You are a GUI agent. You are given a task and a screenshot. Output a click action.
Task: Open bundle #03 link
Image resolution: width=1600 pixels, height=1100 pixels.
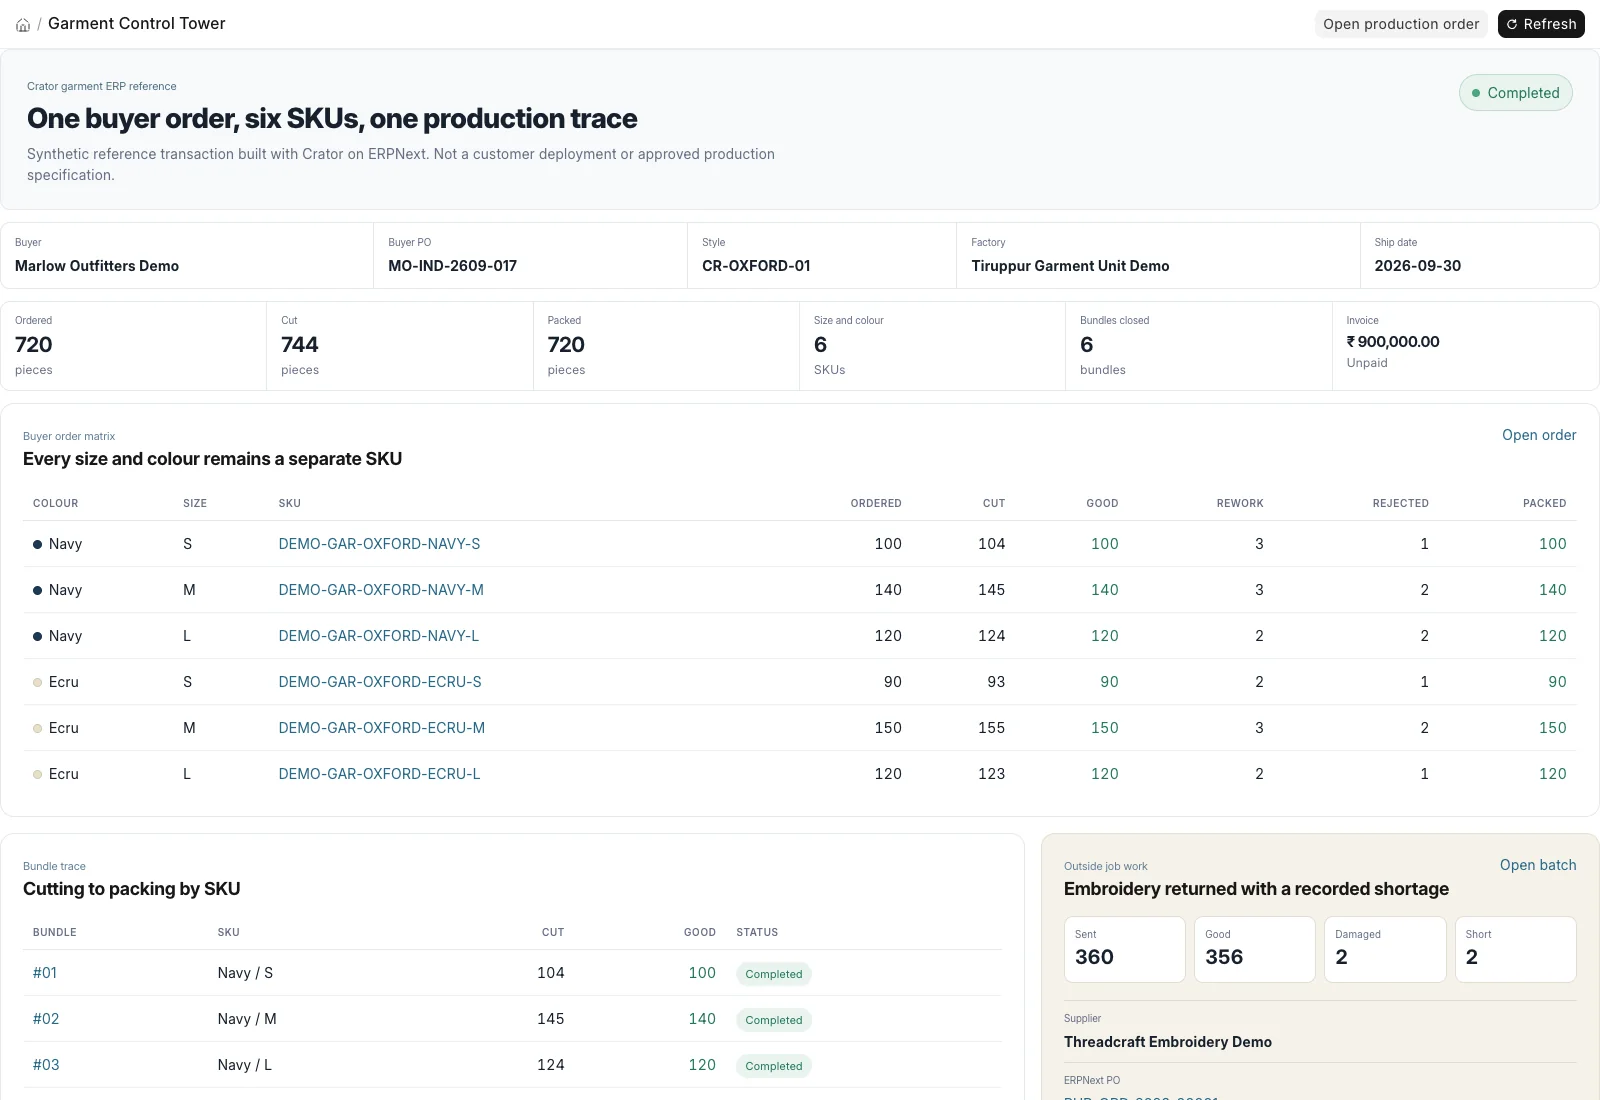tap(46, 1065)
